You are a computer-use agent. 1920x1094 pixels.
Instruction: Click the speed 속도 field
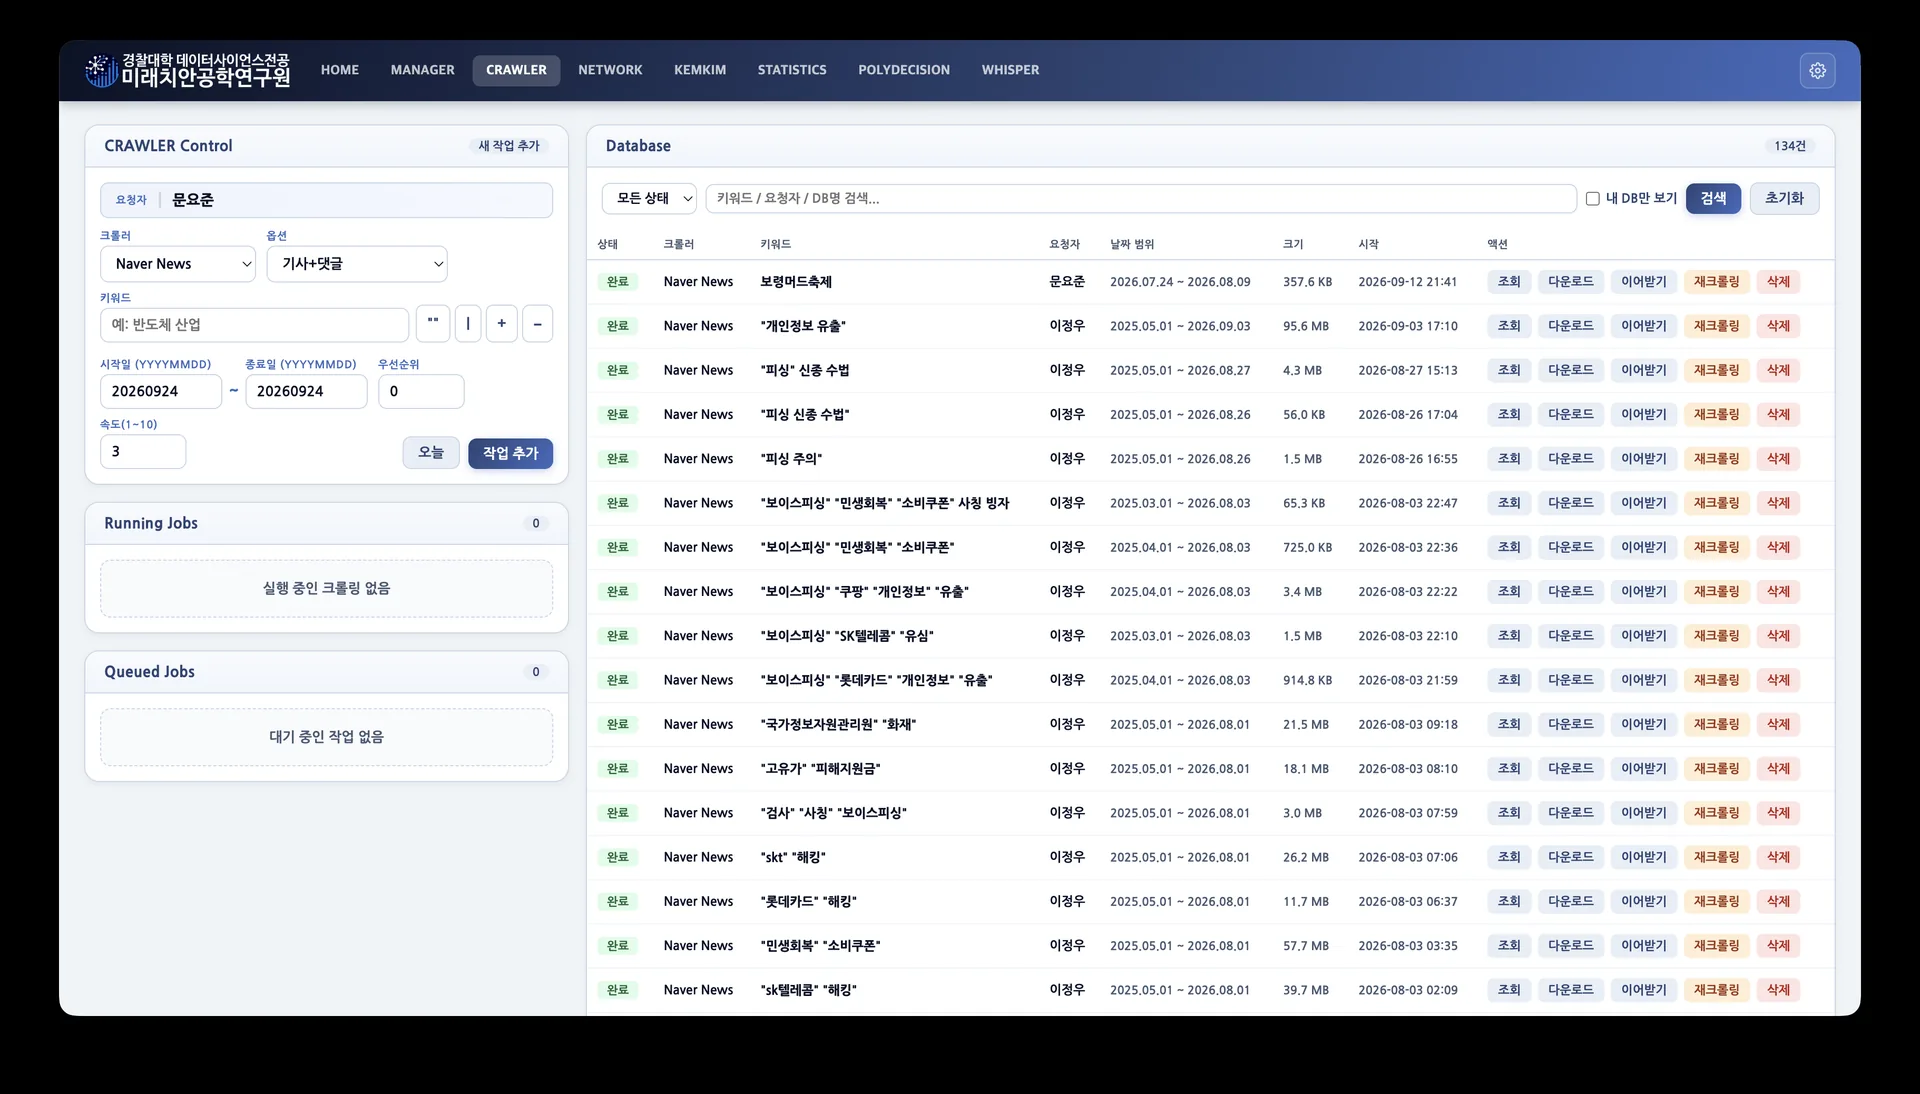click(143, 451)
